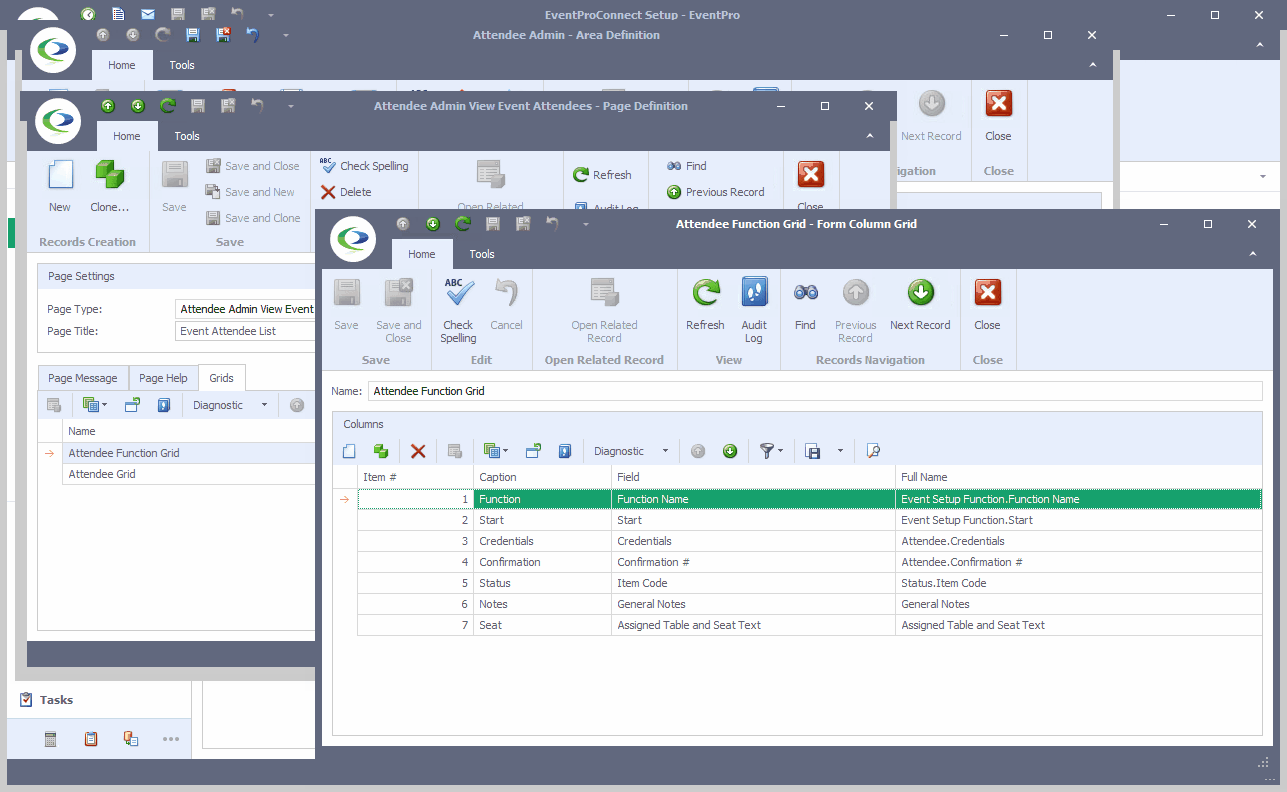
Task: Switch to Tools tab in Area Definition window
Action: pos(182,65)
